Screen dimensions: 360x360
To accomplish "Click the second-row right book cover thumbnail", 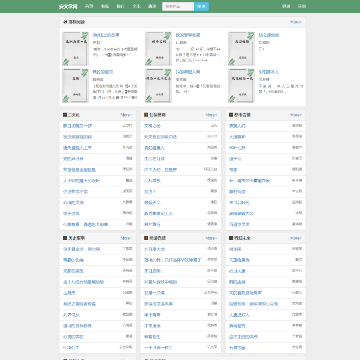I will [x=241, y=86].
